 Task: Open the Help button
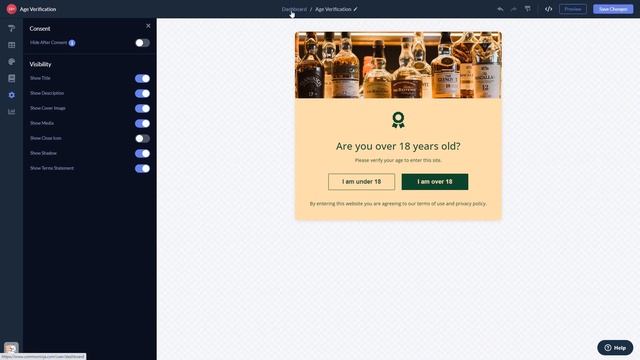615,348
